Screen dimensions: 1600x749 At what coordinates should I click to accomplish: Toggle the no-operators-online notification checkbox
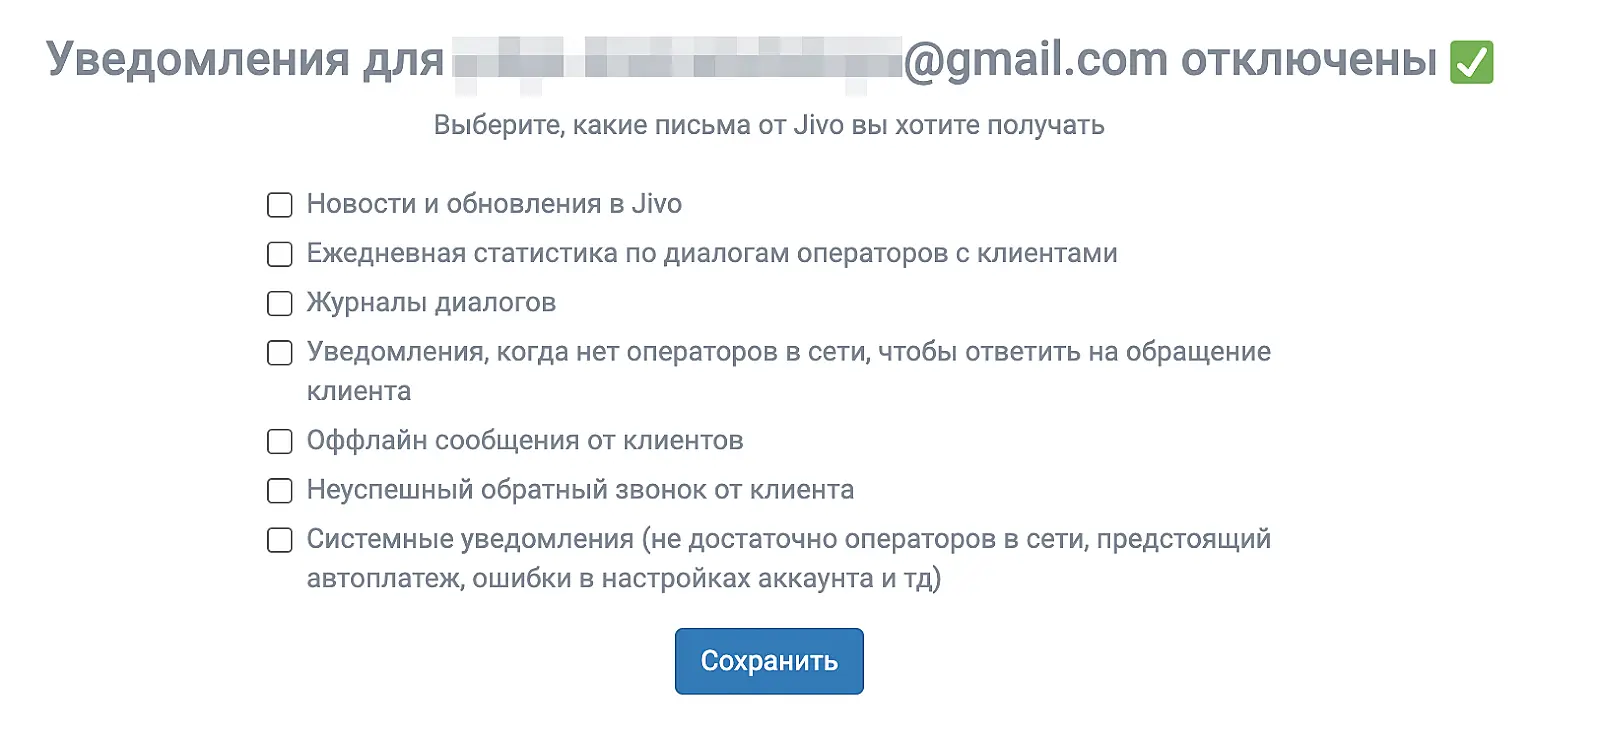[280, 353]
